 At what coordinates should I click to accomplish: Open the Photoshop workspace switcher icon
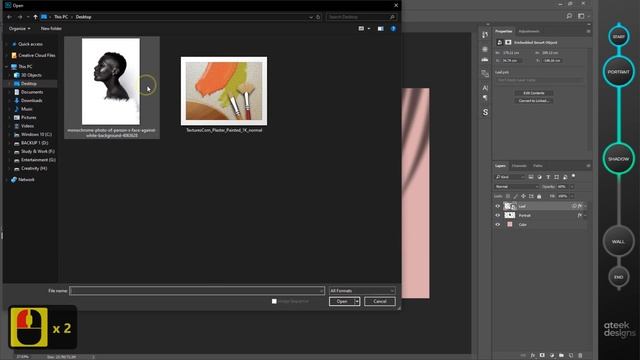pos(581,16)
